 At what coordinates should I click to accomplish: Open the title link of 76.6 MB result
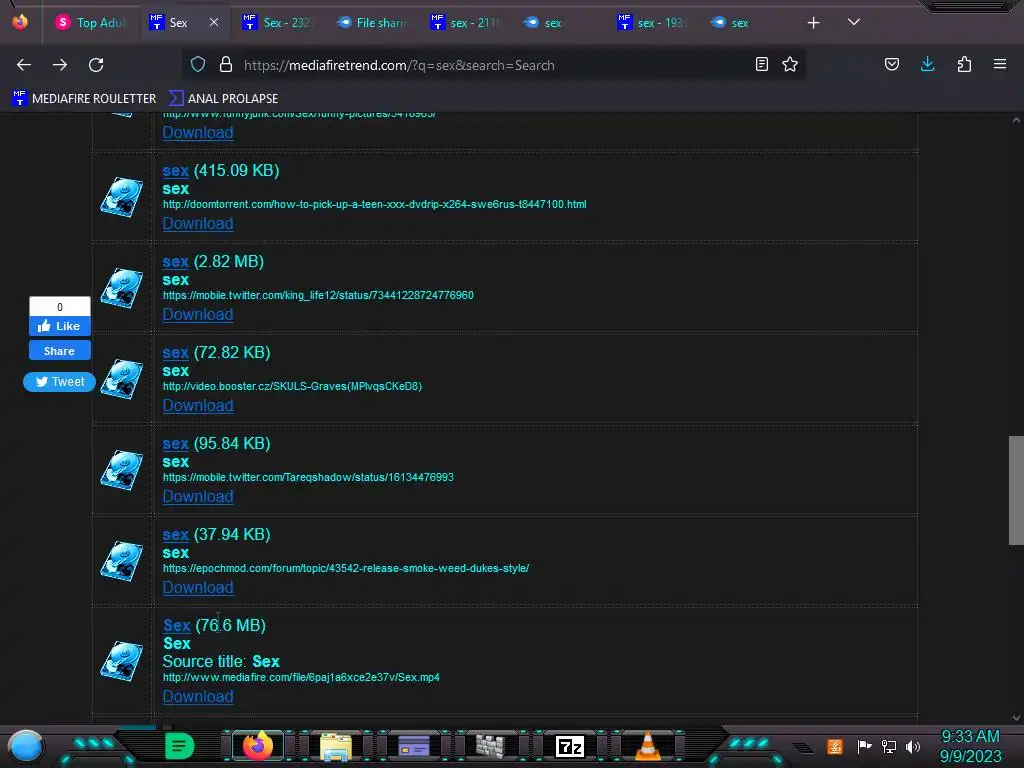click(177, 625)
